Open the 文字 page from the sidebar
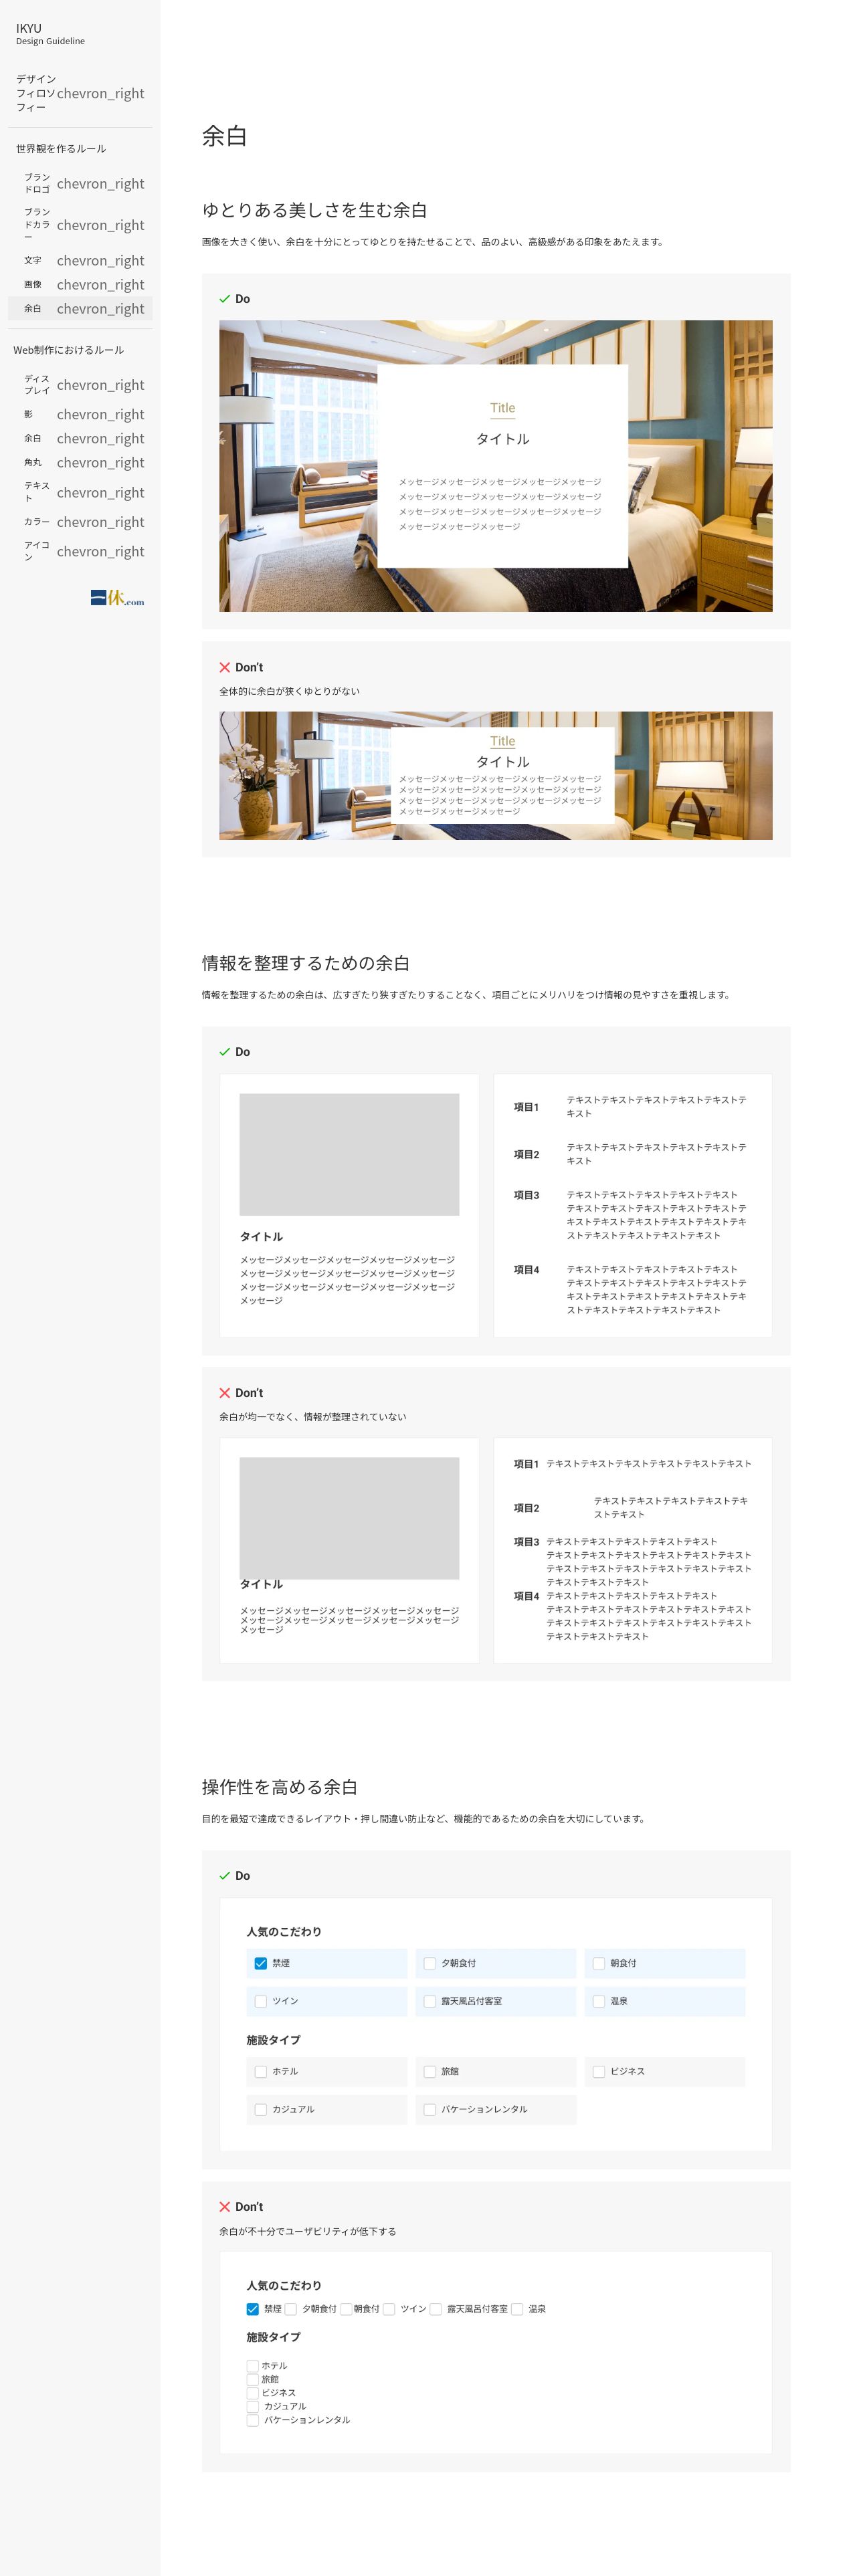This screenshot has height=2576, width=859. click(80, 260)
